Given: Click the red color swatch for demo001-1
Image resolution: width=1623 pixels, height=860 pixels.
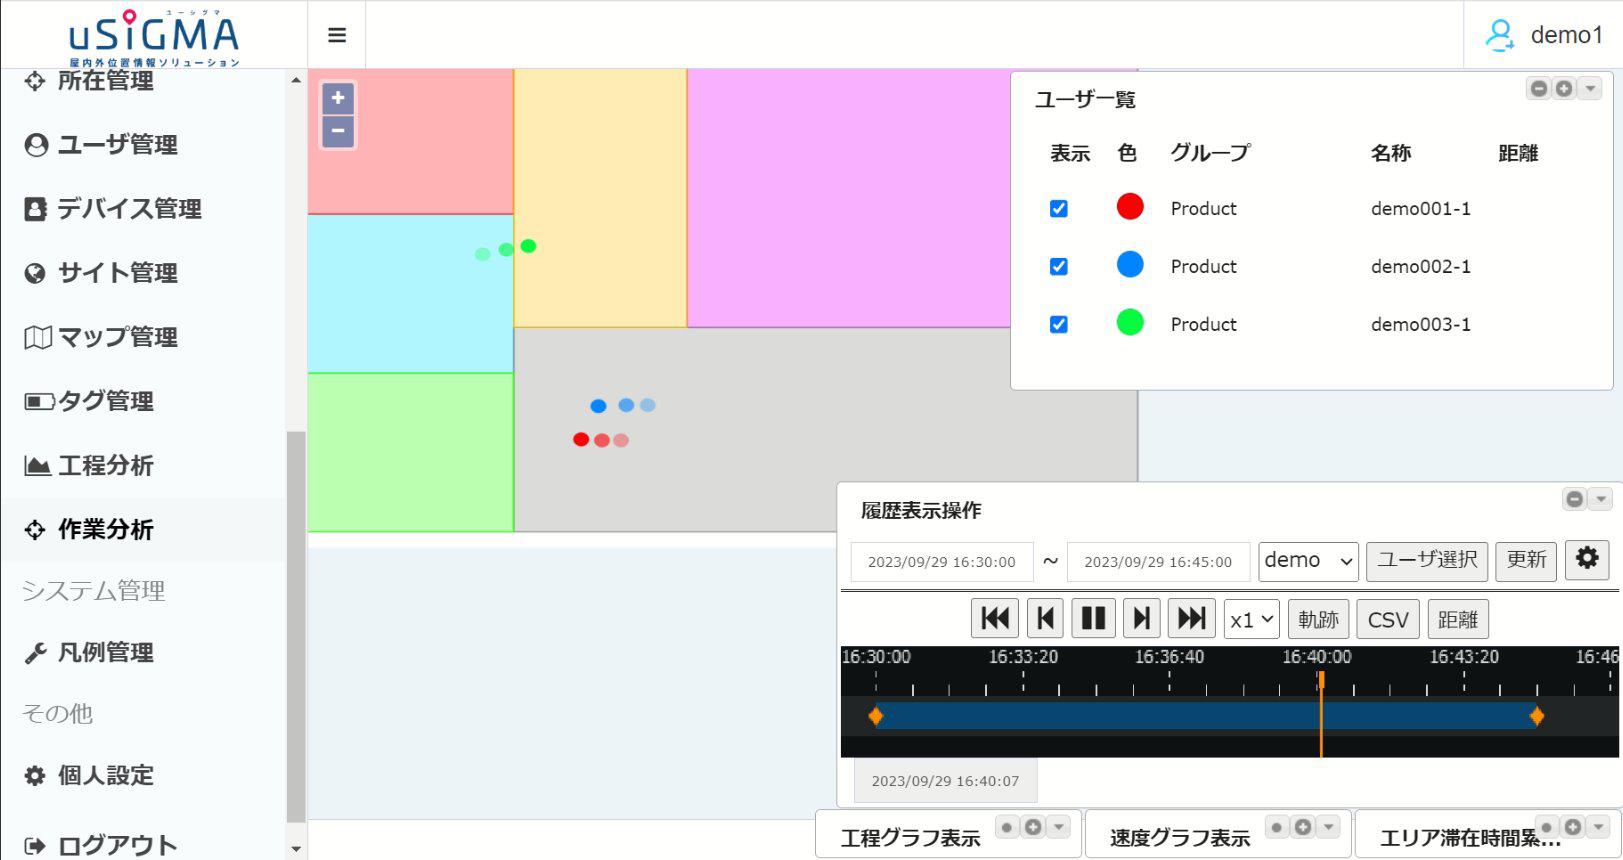Looking at the screenshot, I should coord(1130,207).
